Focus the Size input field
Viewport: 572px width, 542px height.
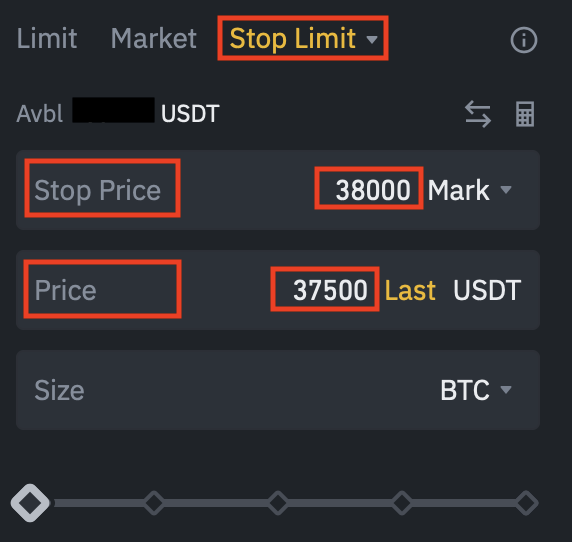[278, 390]
